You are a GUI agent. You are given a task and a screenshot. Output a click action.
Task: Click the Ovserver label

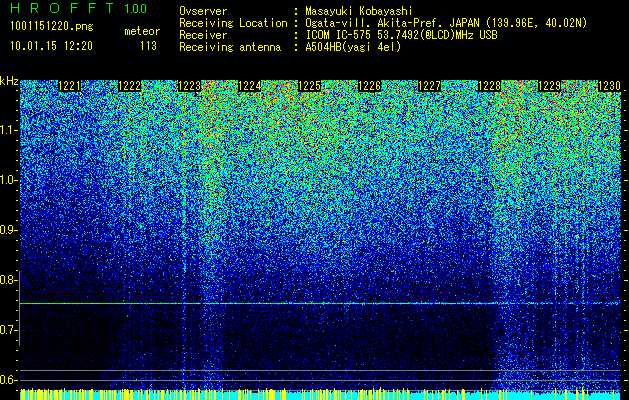203,11
